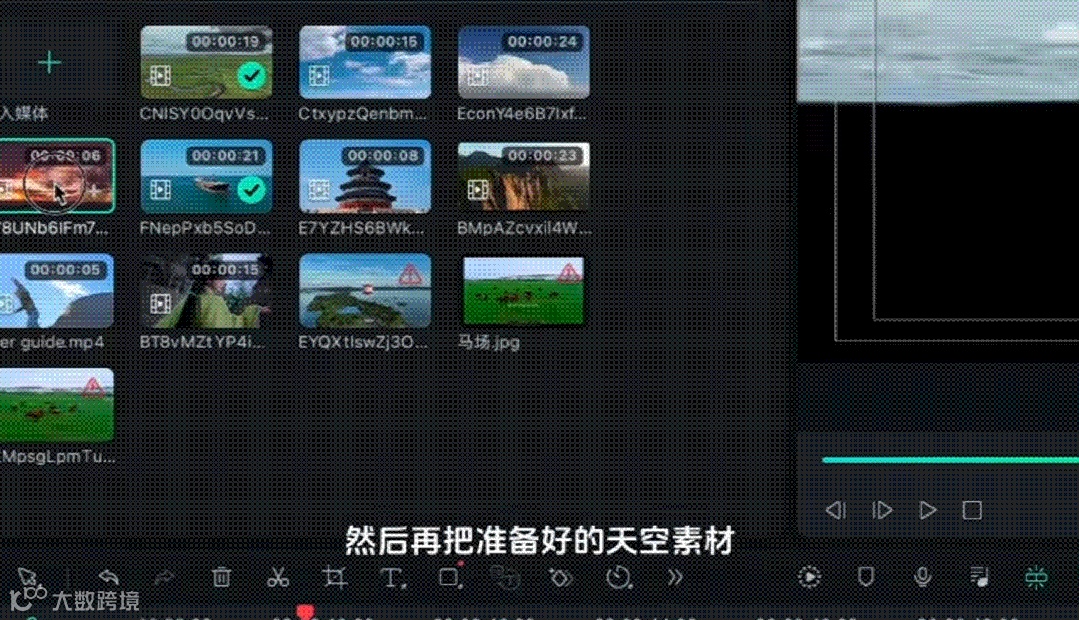
Task: Click the render preview dotted play icon
Action: (x=809, y=577)
